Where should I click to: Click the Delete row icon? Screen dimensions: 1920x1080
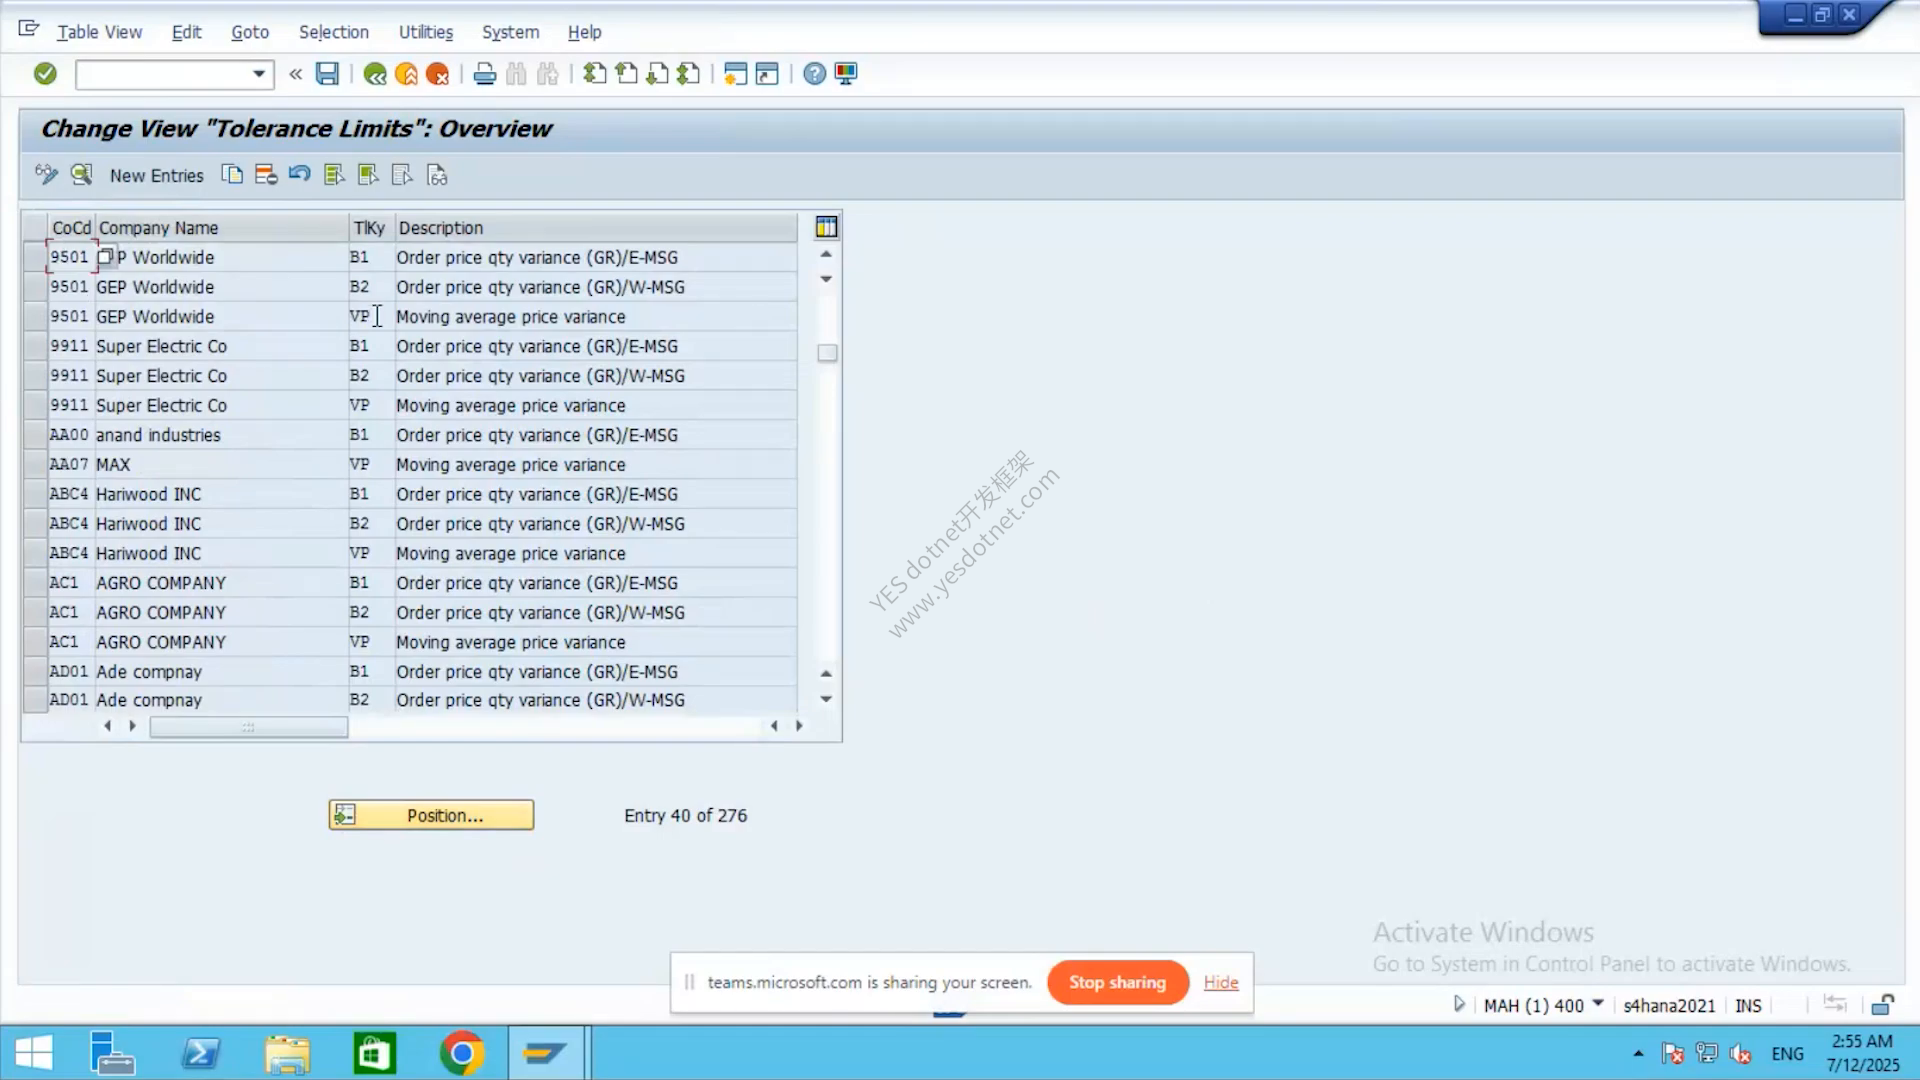(x=266, y=175)
